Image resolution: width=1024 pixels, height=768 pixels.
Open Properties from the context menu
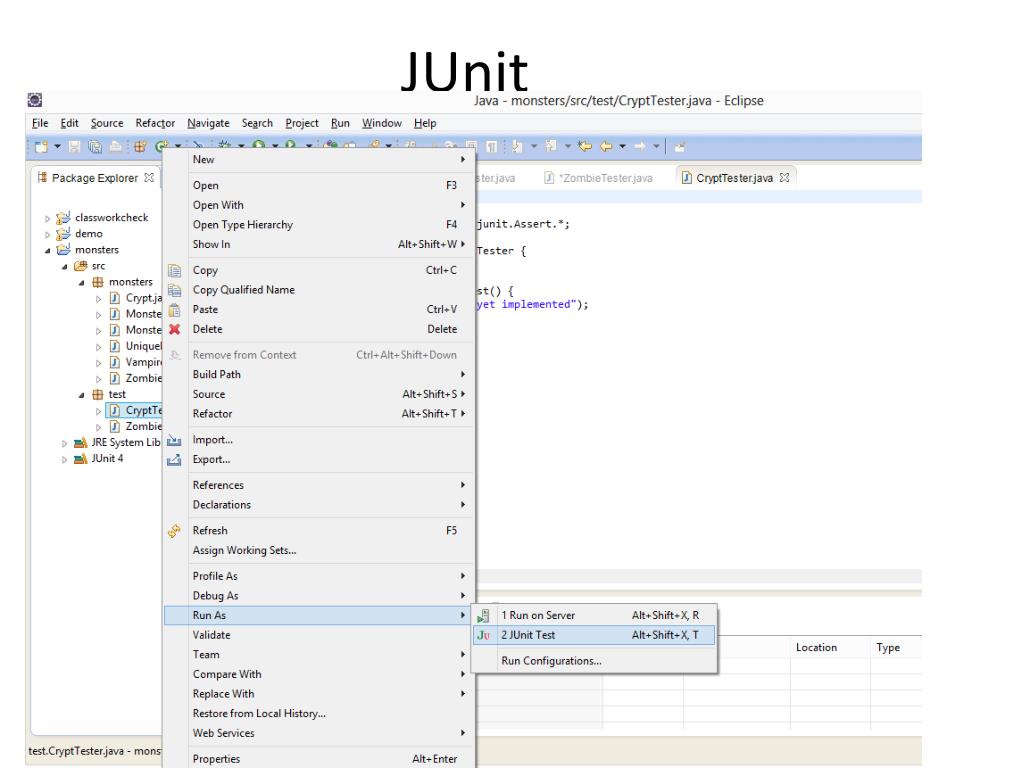coord(319,759)
